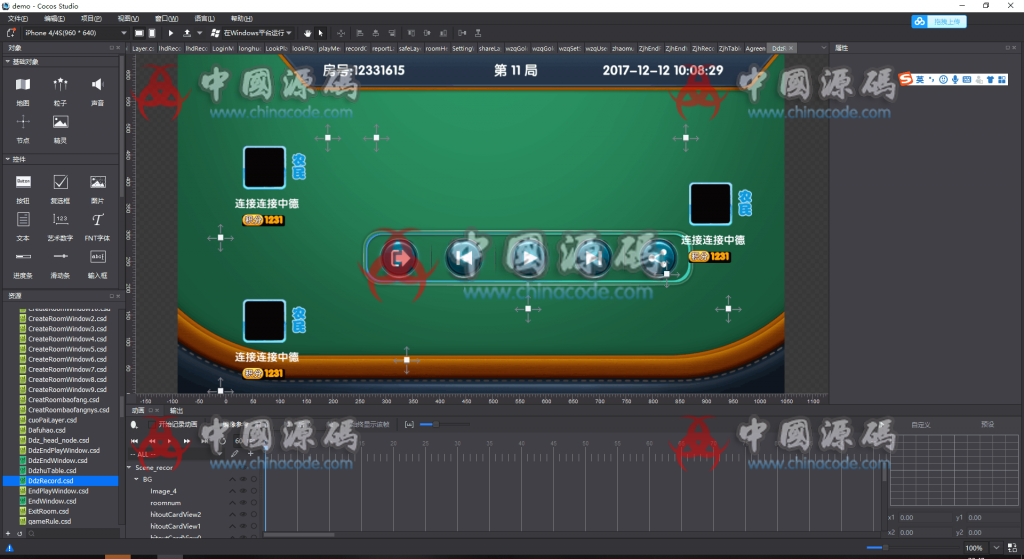Open the 编辑(E) menu
The height and width of the screenshot is (559, 1024).
click(54, 18)
